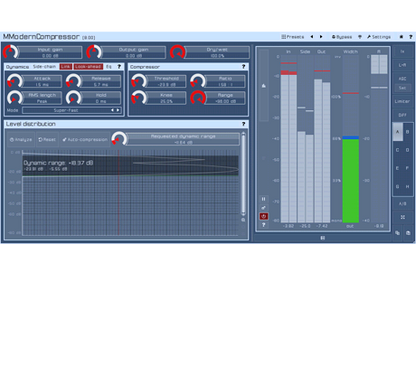The image size is (416, 376).
Task: Open global help in the title bar
Action: click(x=411, y=37)
